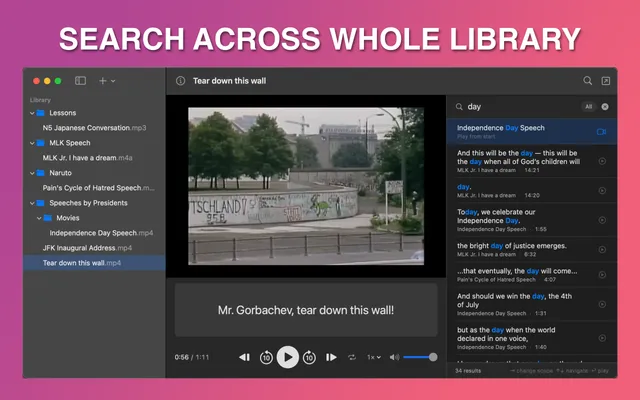Mute audio with the speaker icon
This screenshot has height=400, width=640.
point(394,357)
